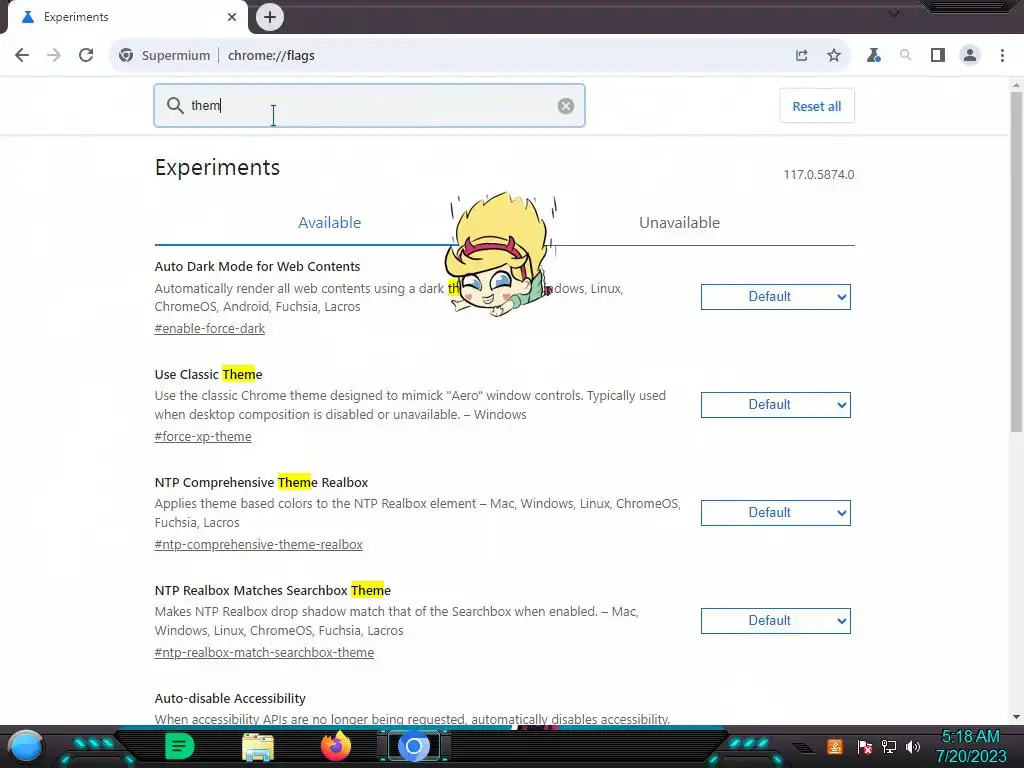The height and width of the screenshot is (768, 1024).
Task: Click the search magnifier in flags box
Action: pos(174,105)
